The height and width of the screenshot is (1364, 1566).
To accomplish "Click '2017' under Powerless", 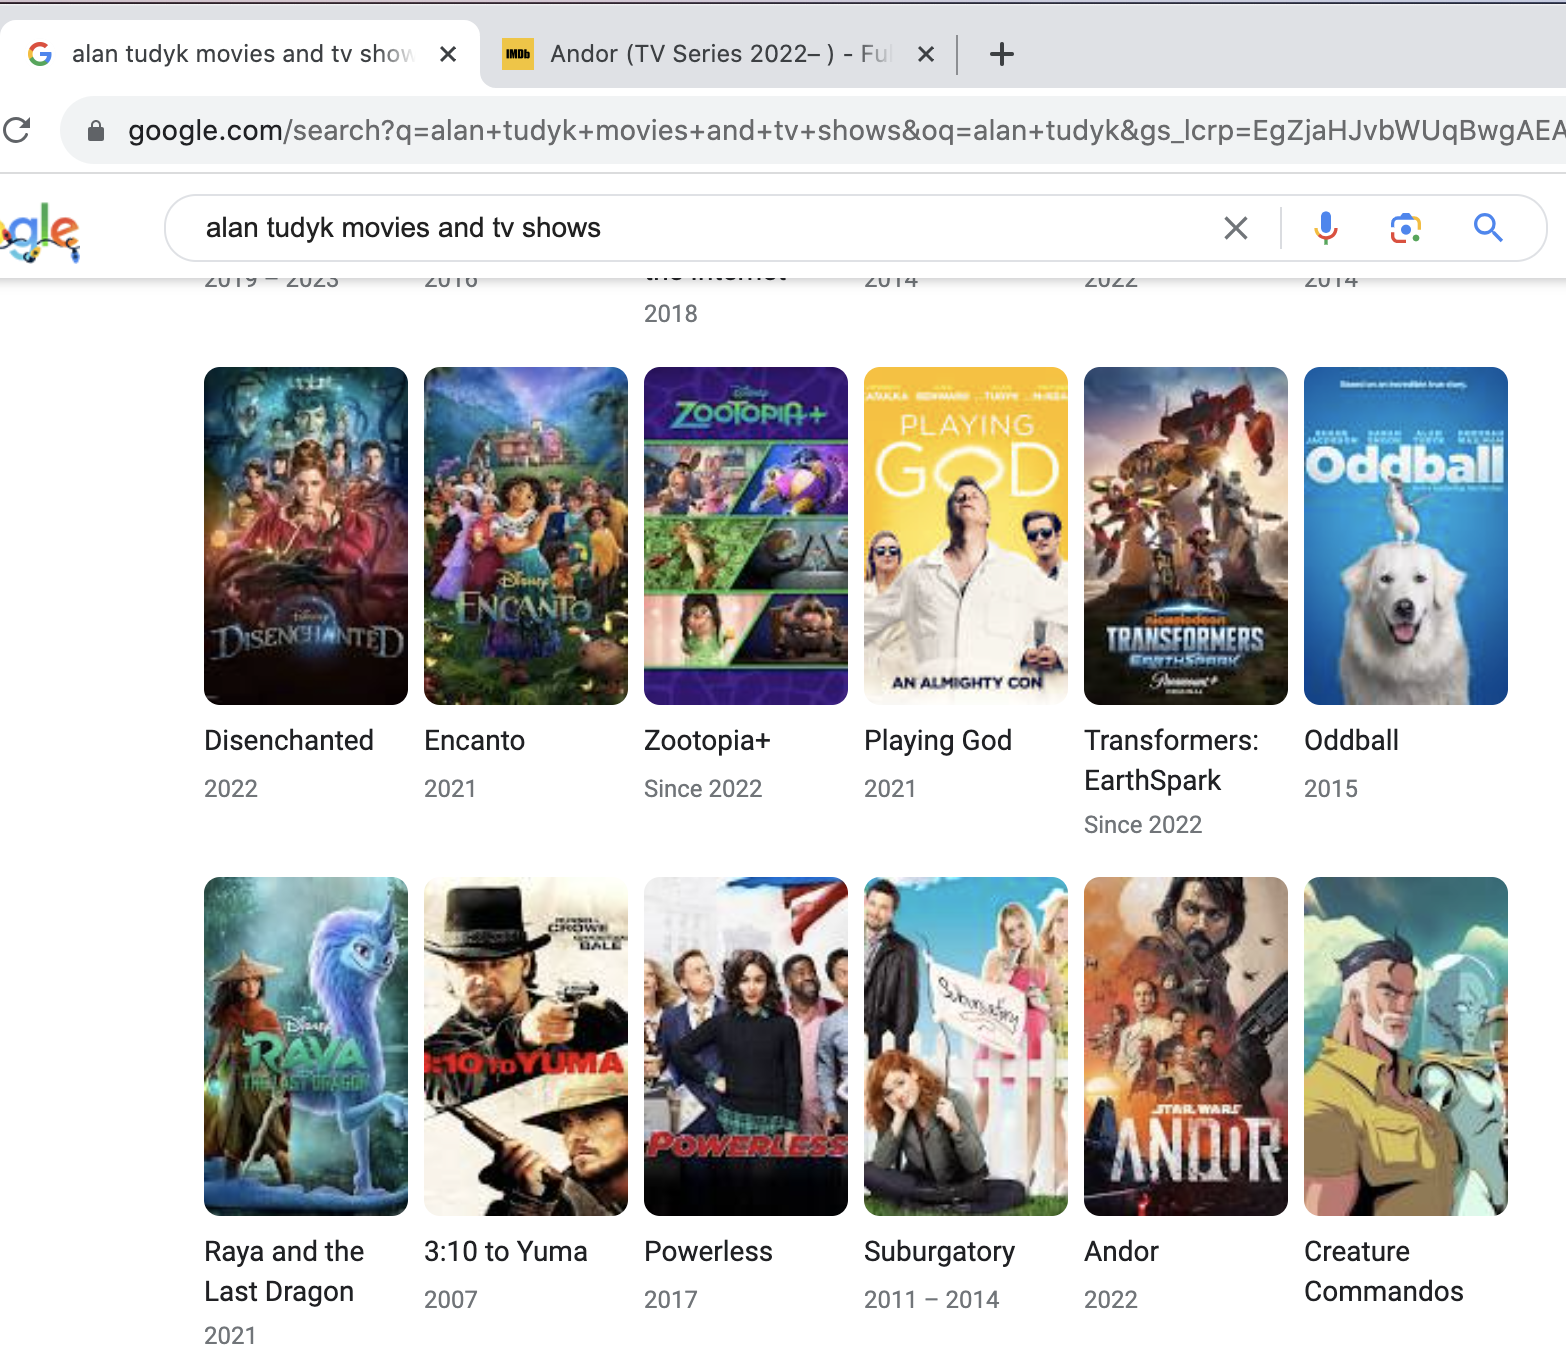I will tap(671, 1299).
